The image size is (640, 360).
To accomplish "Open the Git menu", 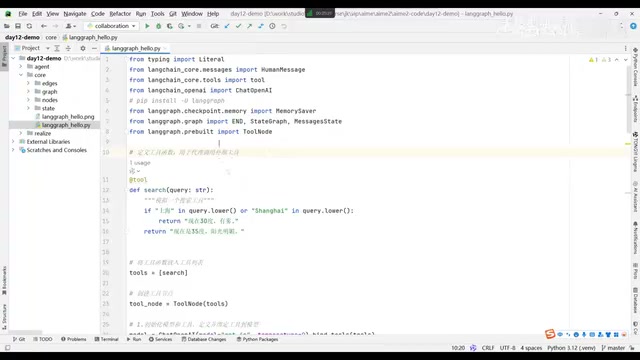I will (173, 13).
